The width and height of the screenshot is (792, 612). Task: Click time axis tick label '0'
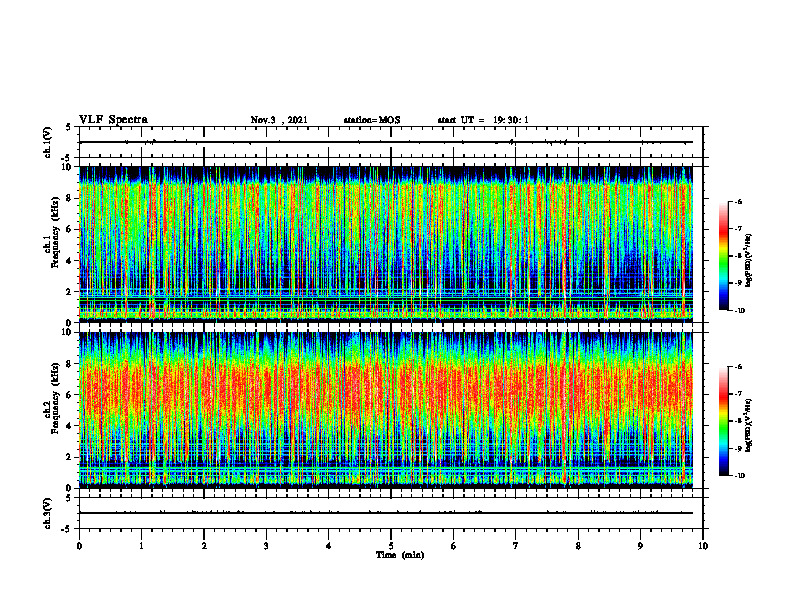(x=79, y=546)
